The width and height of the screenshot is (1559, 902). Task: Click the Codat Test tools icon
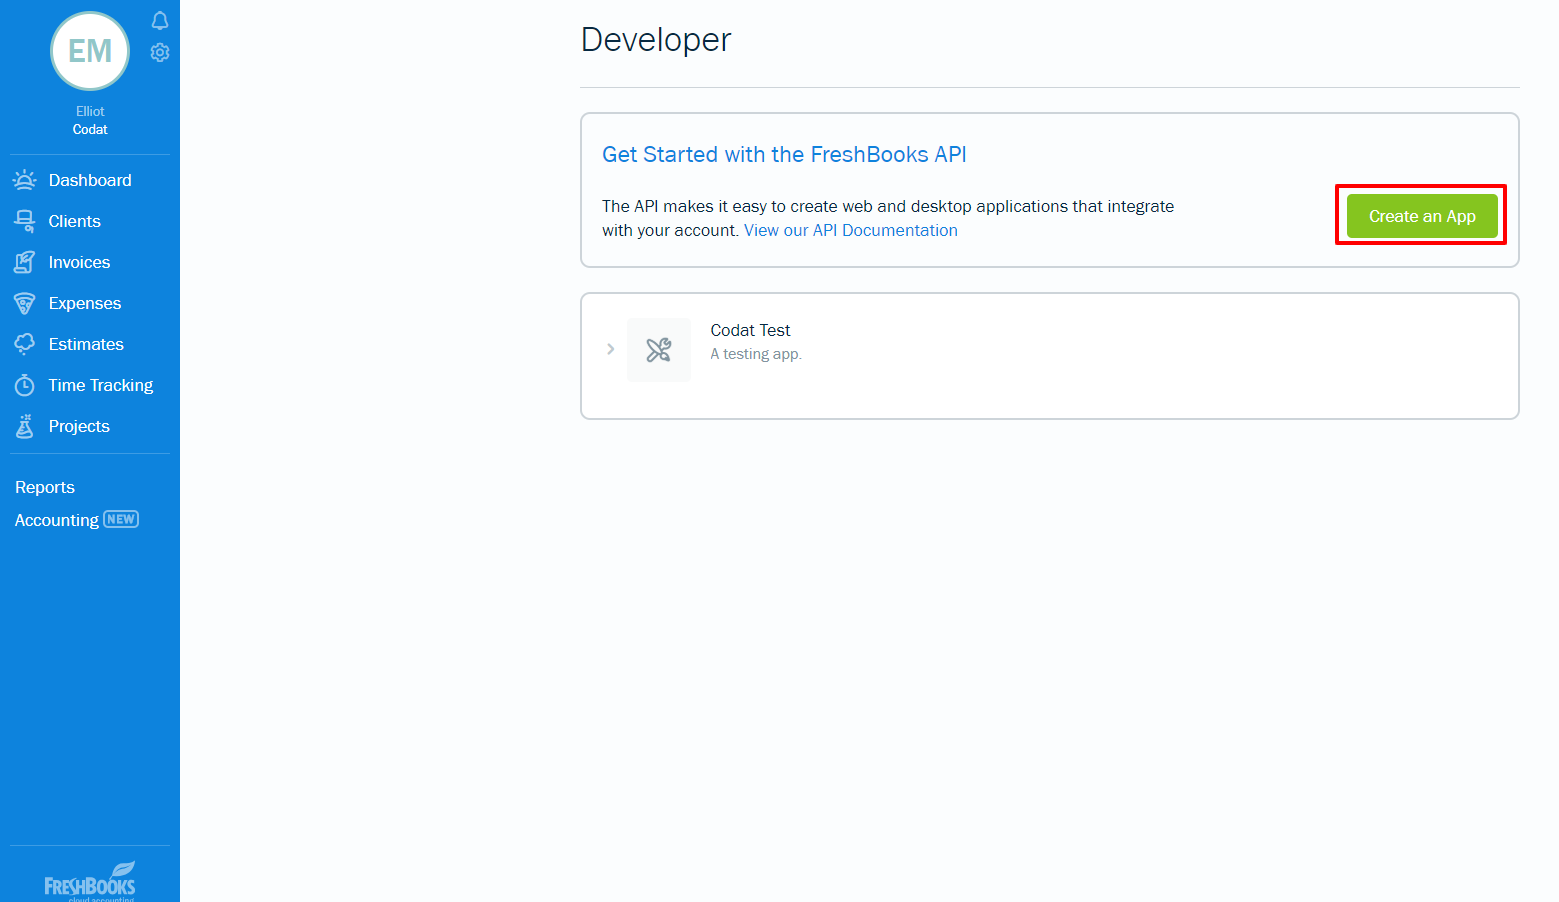659,350
